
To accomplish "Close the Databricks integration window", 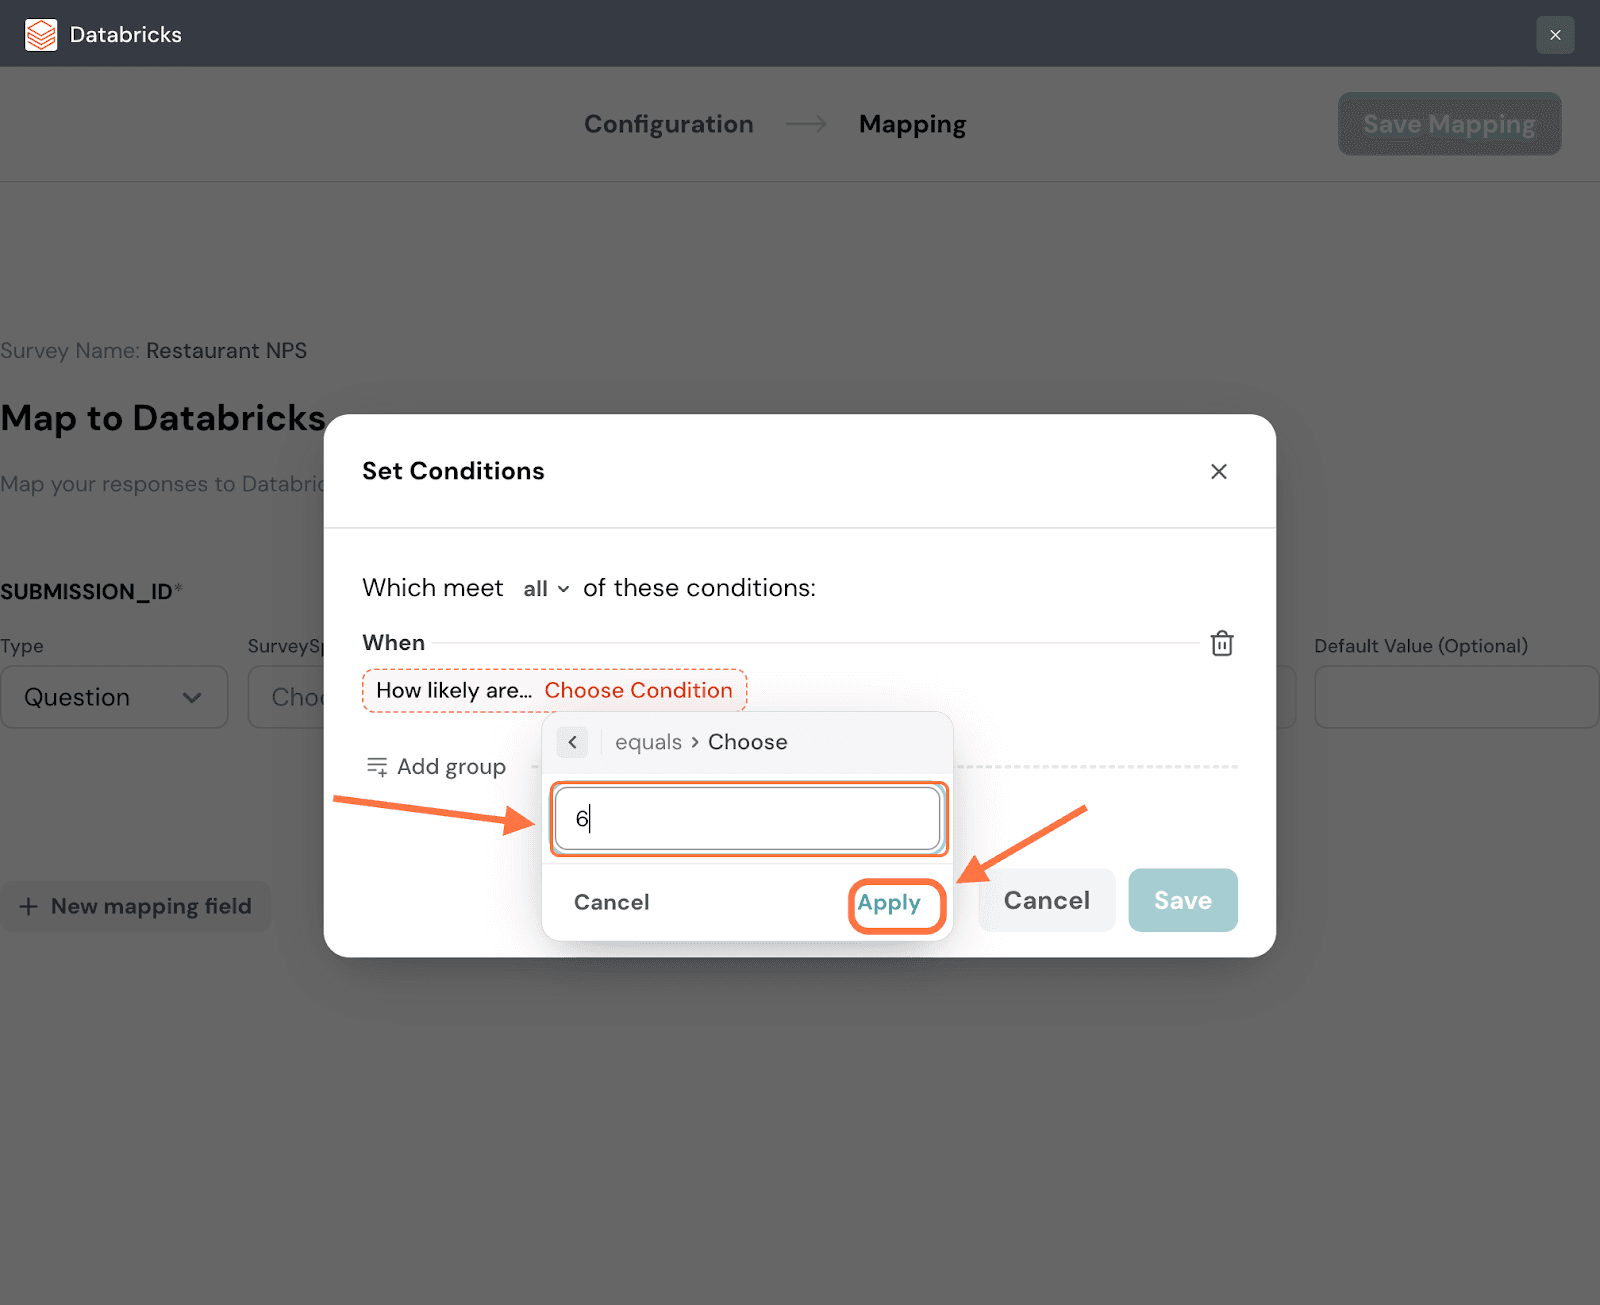I will tap(1554, 35).
